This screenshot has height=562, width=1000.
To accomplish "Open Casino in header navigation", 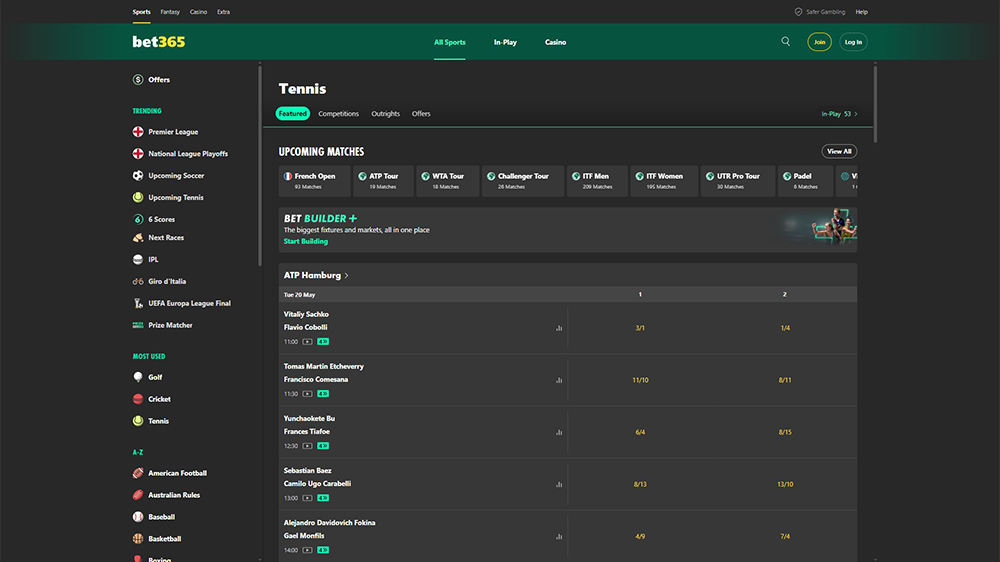I will [x=555, y=42].
